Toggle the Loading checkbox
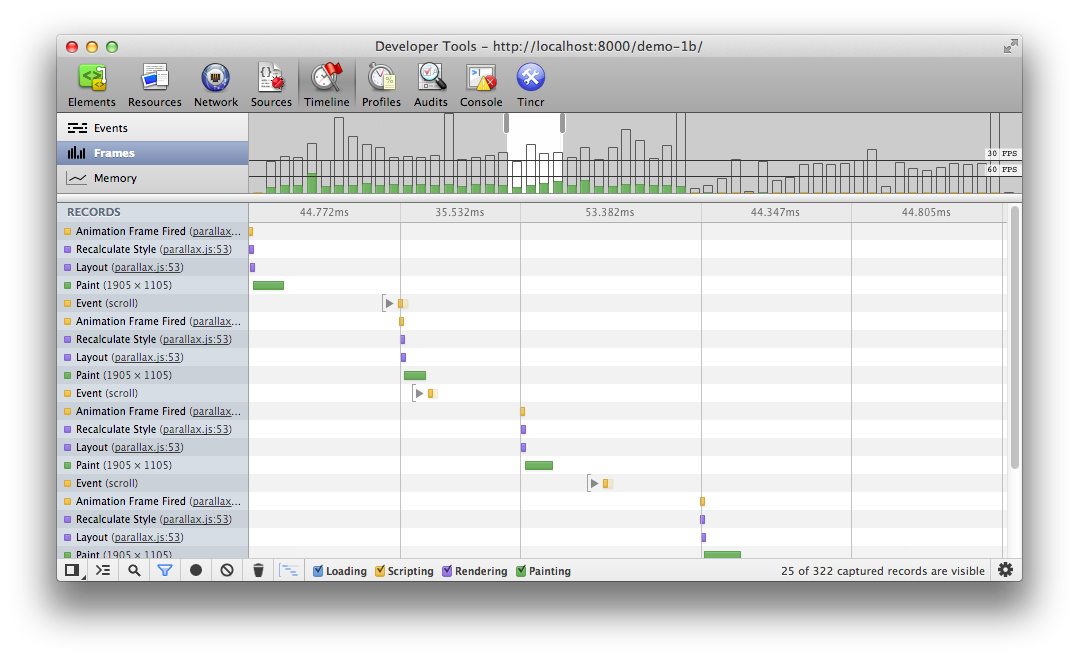 click(x=318, y=571)
